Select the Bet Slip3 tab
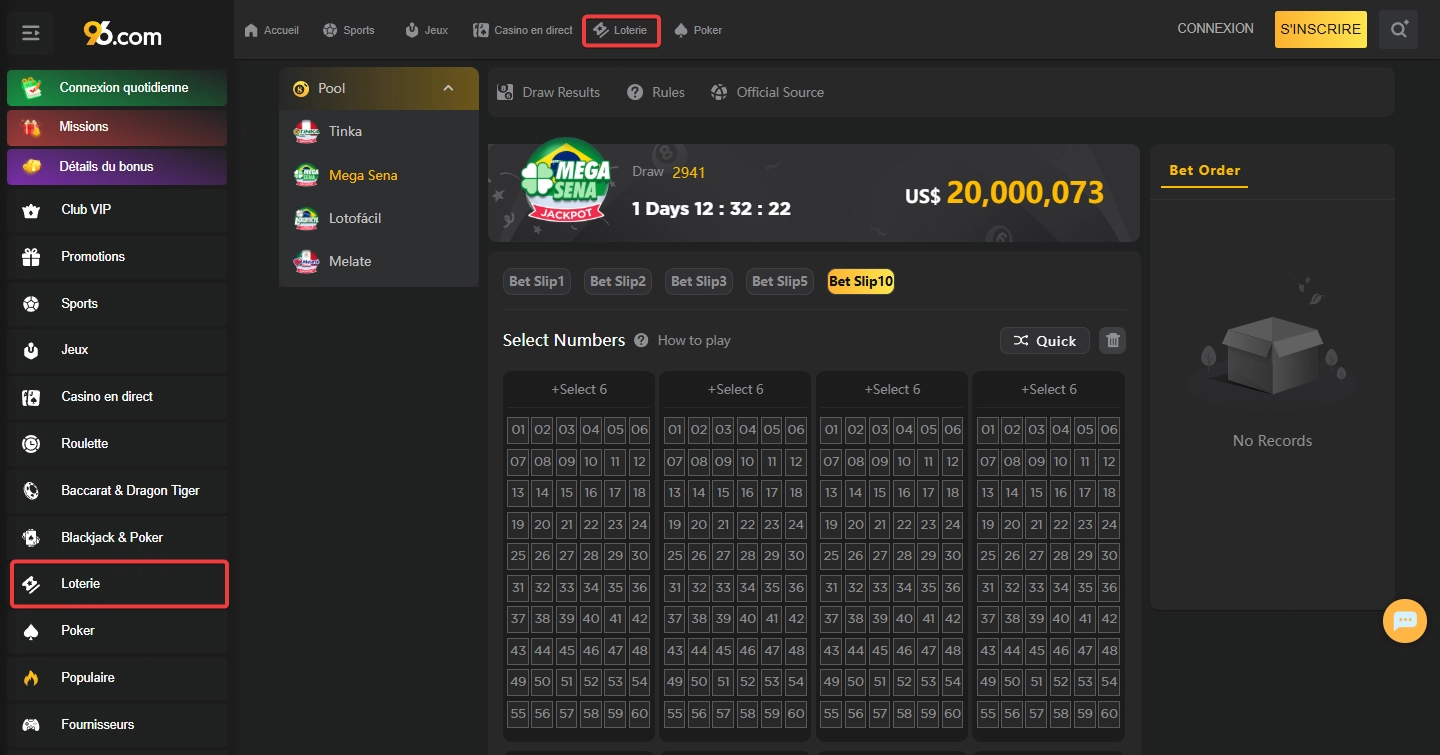Screen dimensions: 1440x755 point(699,282)
